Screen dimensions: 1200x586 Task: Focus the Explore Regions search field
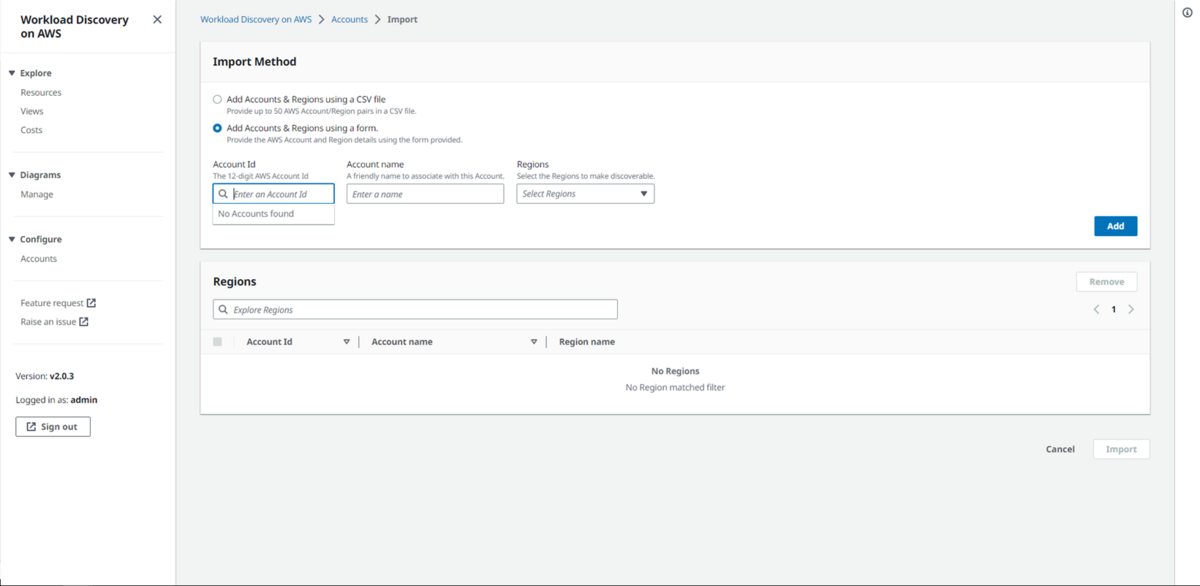415,310
